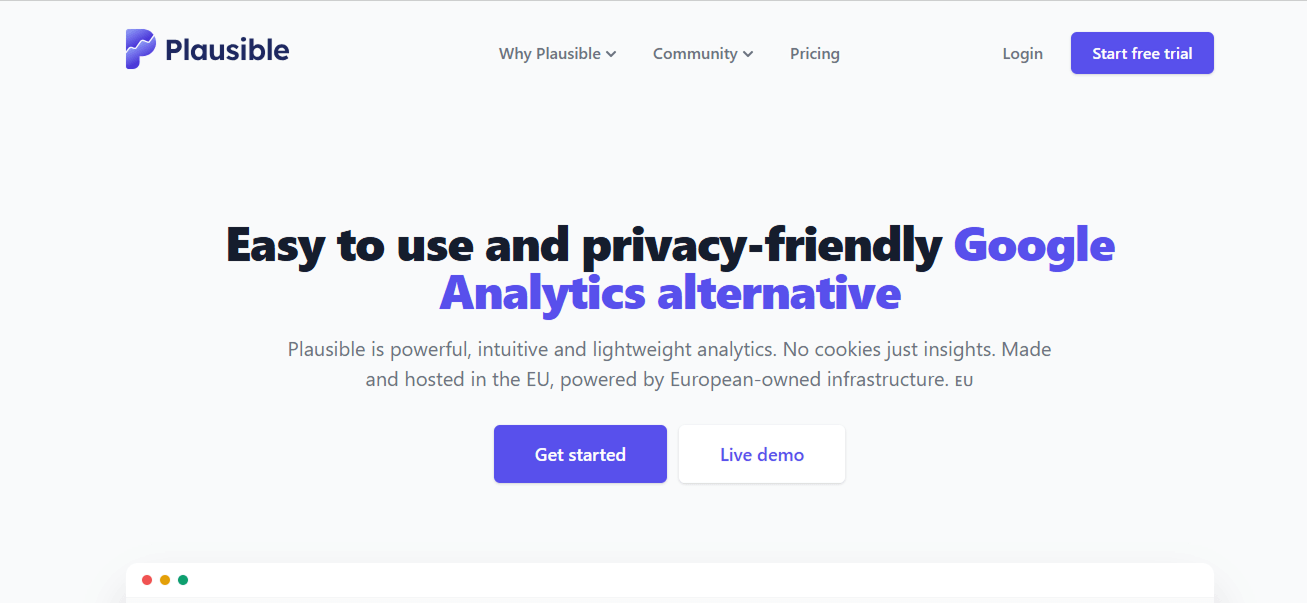The height and width of the screenshot is (603, 1307).
Task: Open the Live demo
Action: point(762,454)
